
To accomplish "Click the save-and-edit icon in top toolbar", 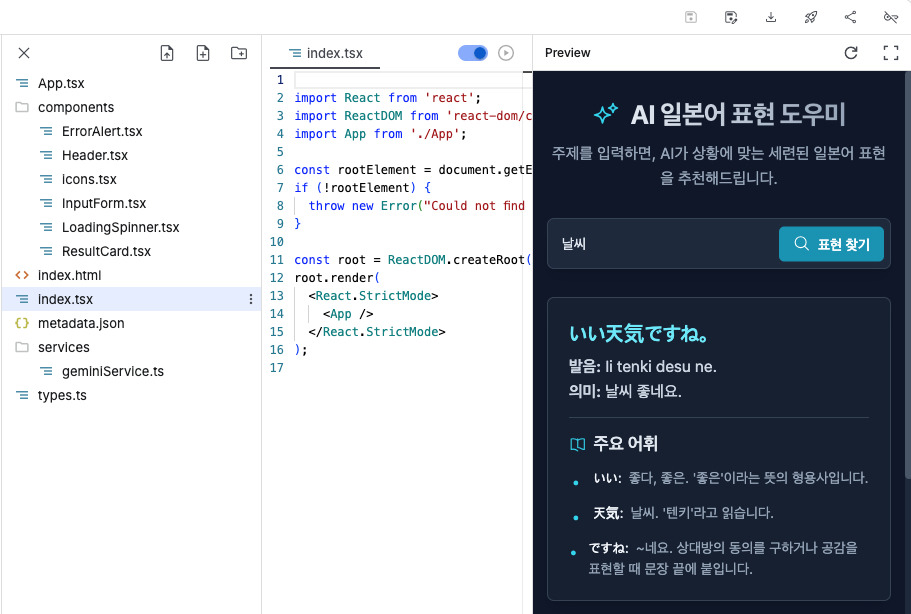I will [x=731, y=17].
